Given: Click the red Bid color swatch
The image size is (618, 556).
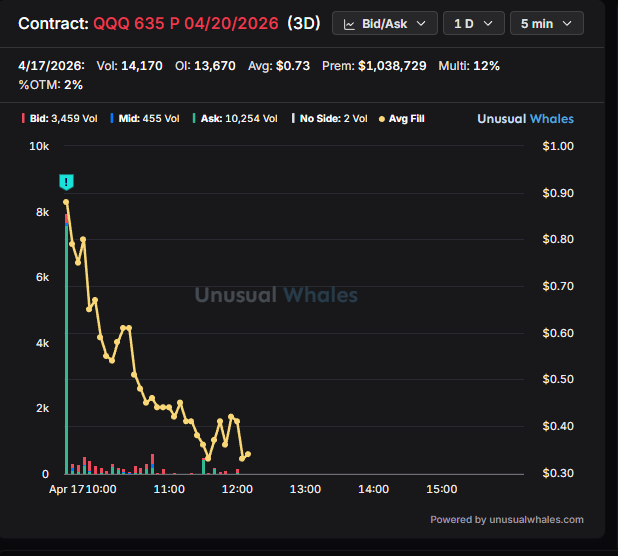Looking at the screenshot, I should (x=23, y=118).
